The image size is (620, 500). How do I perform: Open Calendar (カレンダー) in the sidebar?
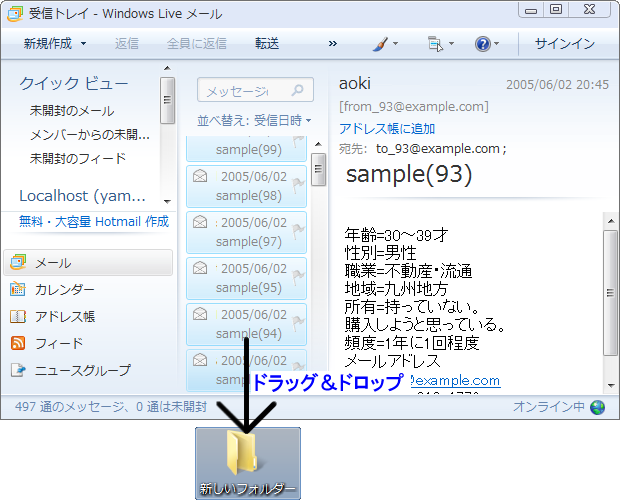click(64, 290)
